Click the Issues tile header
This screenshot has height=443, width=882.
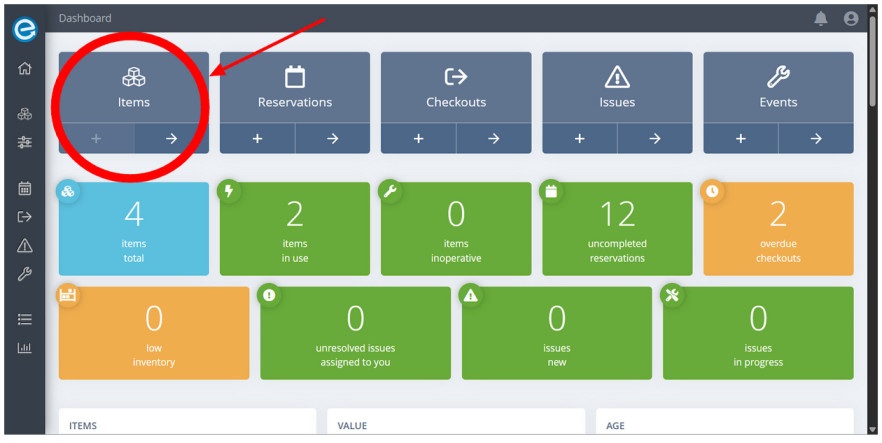click(x=617, y=87)
